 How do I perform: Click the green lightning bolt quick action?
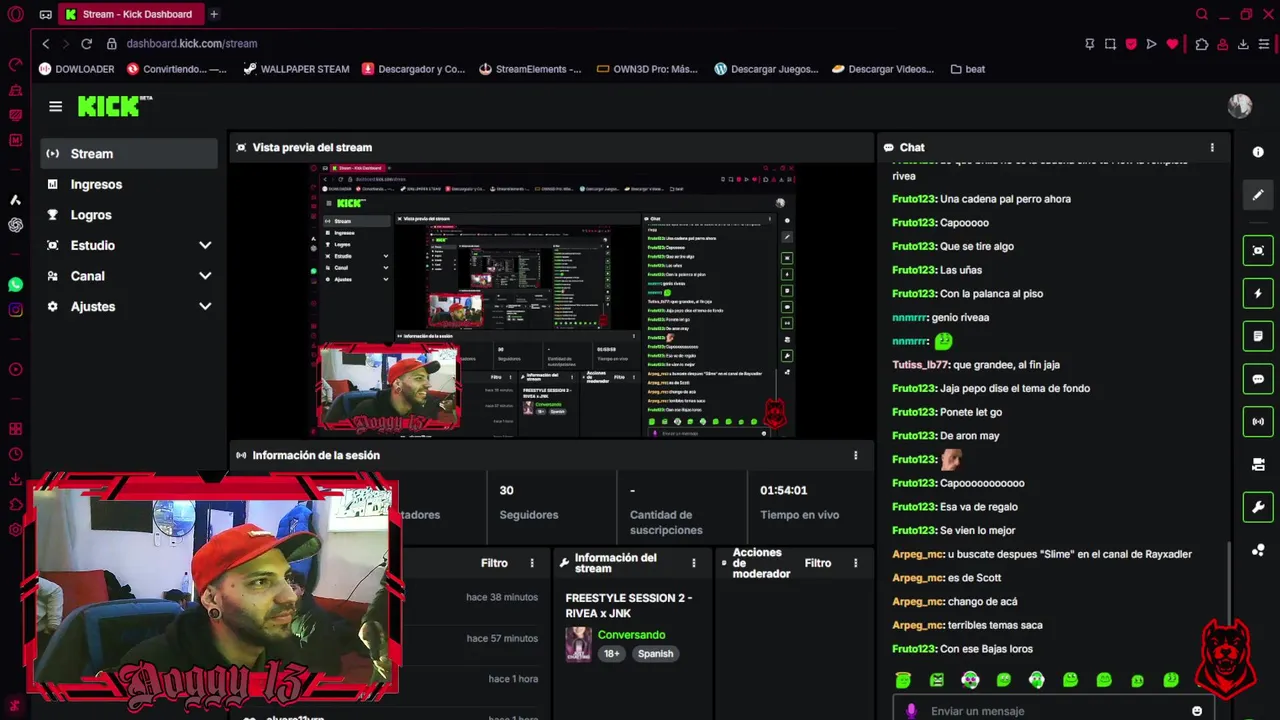click(x=1258, y=293)
